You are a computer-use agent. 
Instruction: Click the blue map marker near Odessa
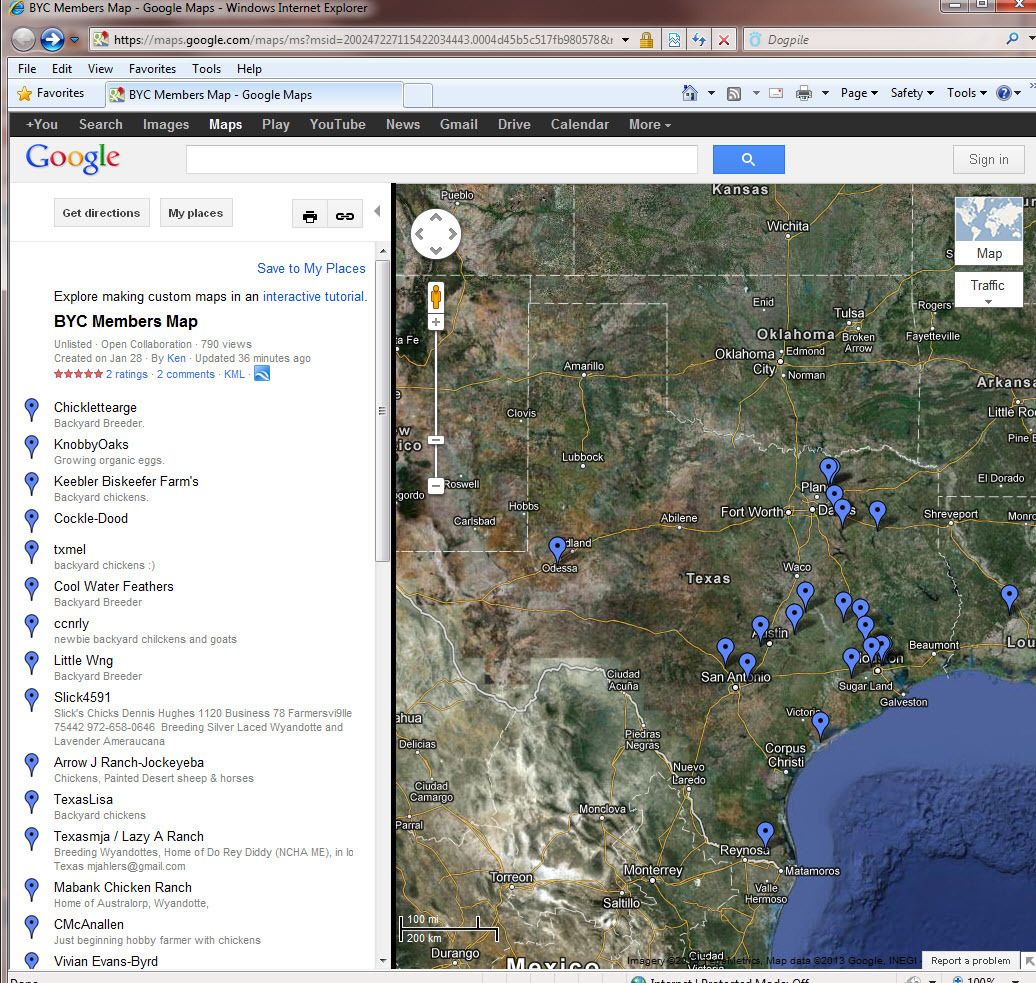click(557, 548)
